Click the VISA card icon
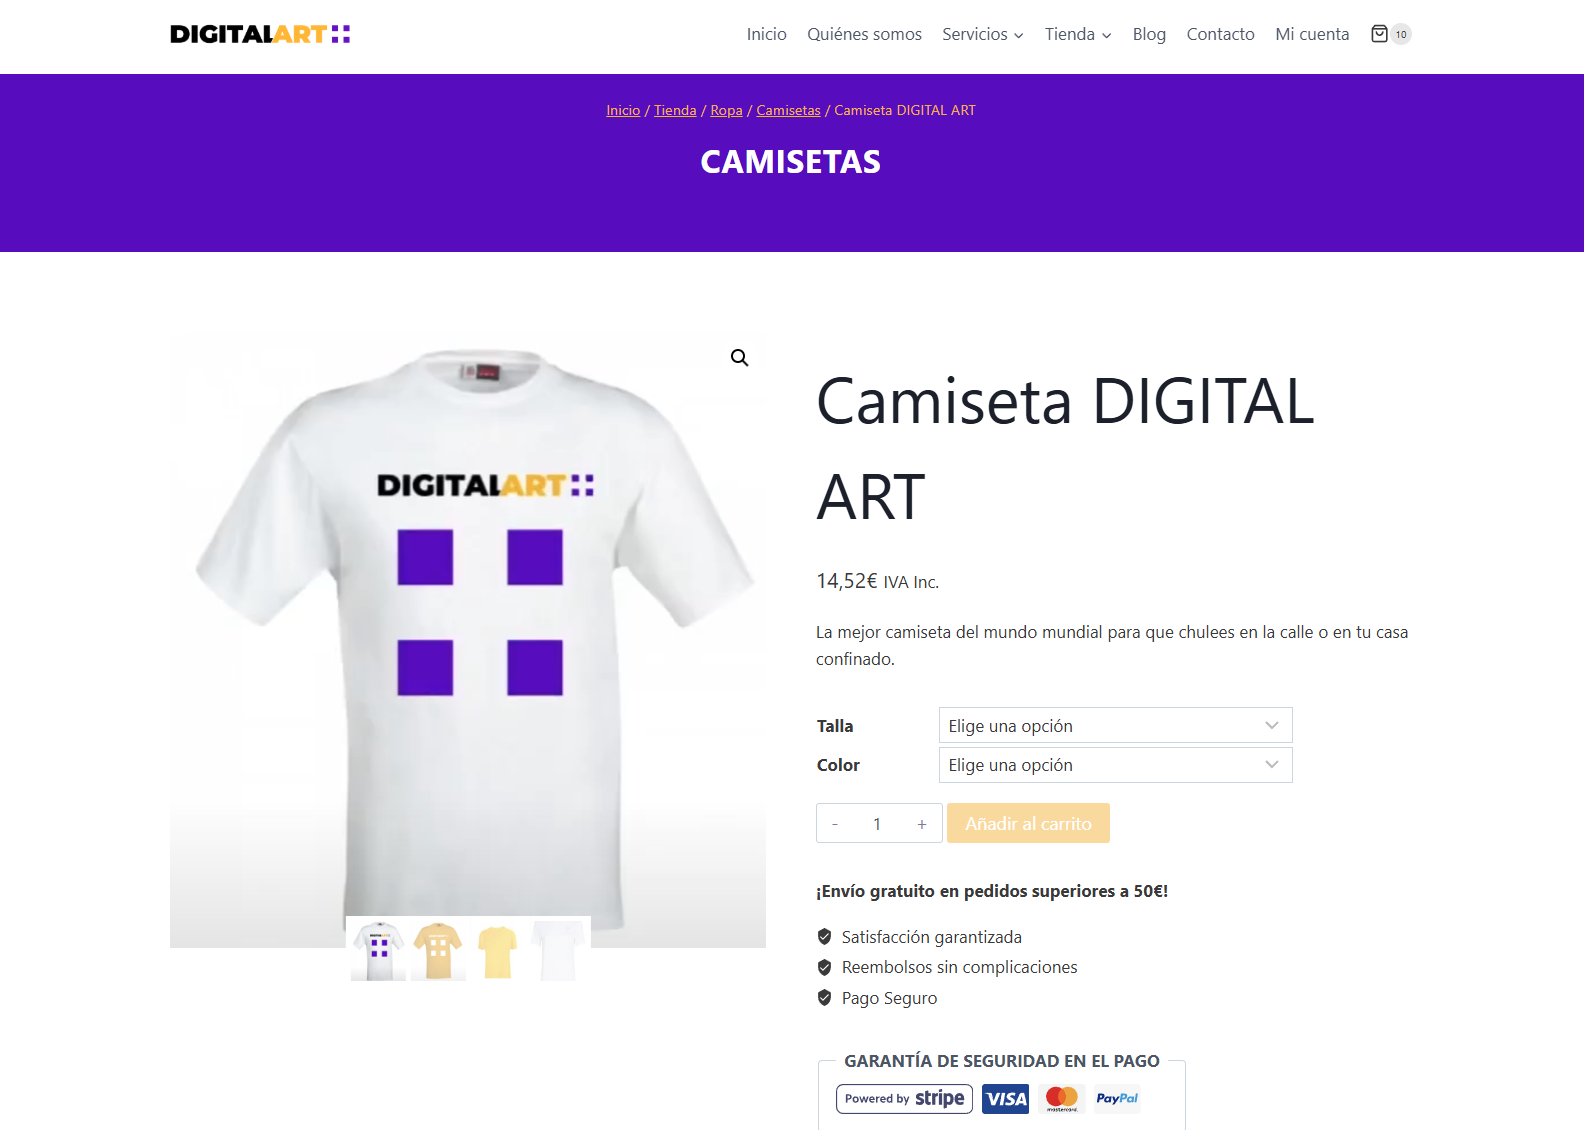This screenshot has width=1584, height=1130. pos(1005,1099)
